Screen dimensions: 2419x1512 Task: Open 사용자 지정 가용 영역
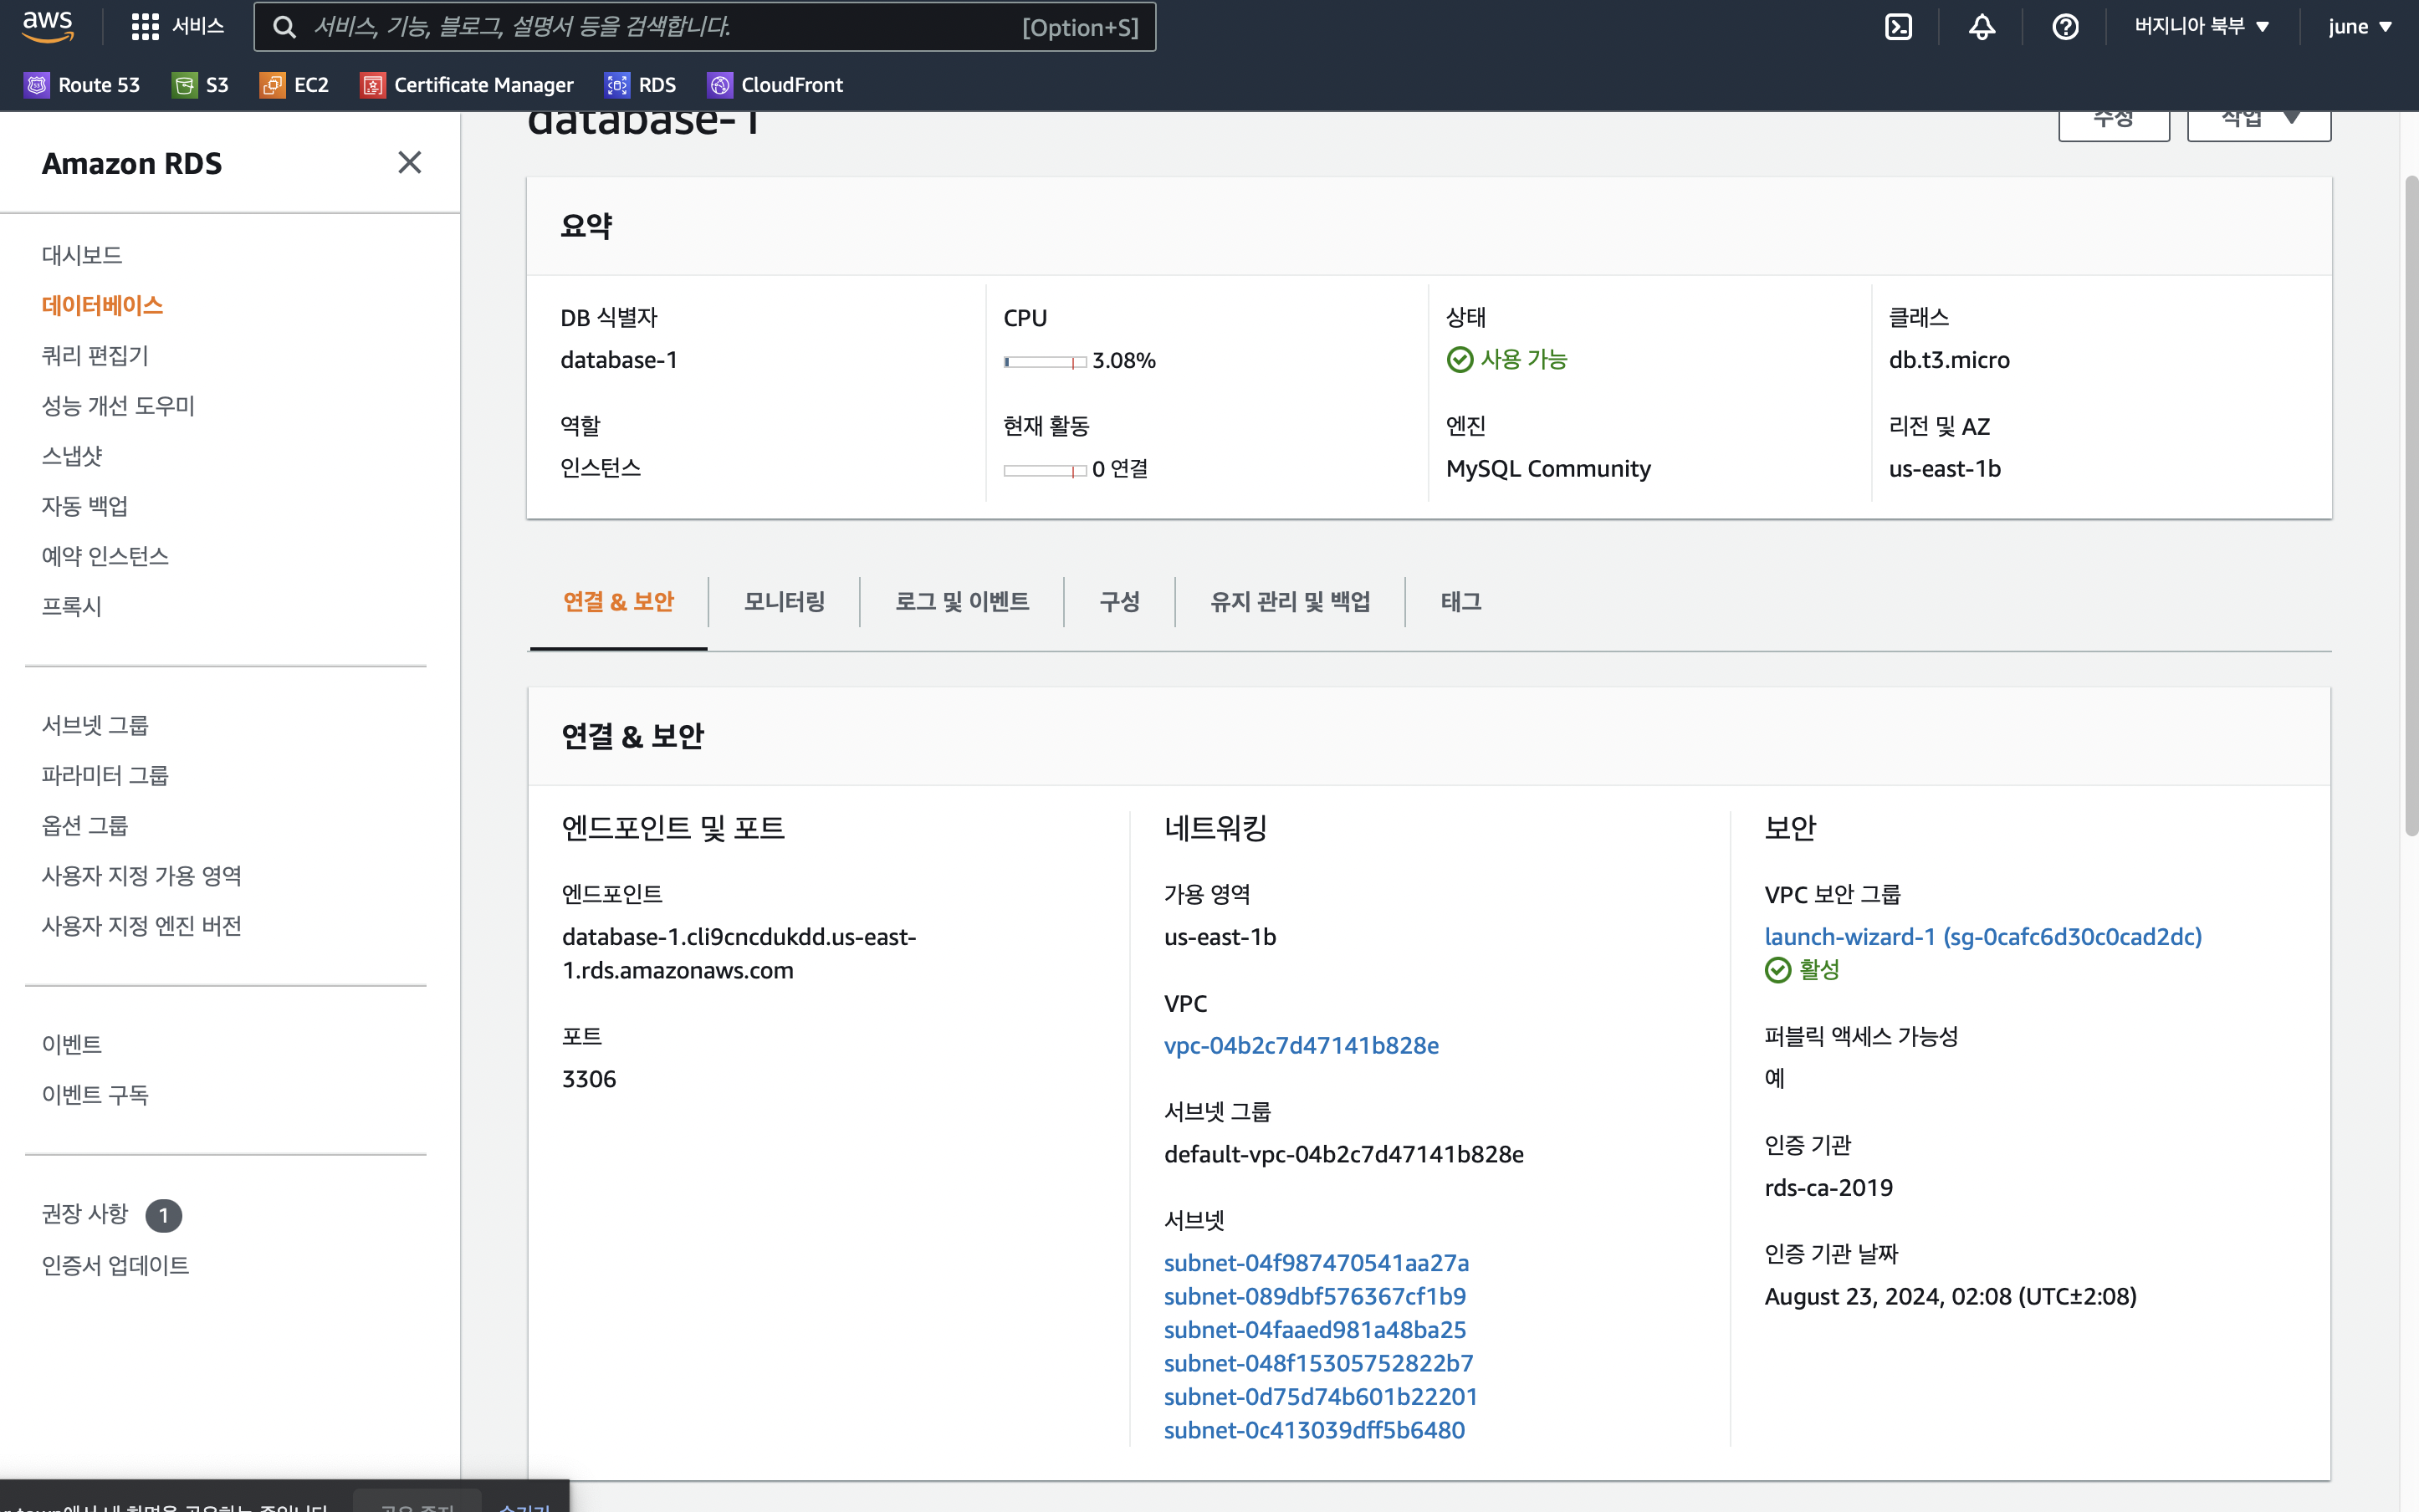[x=142, y=875]
